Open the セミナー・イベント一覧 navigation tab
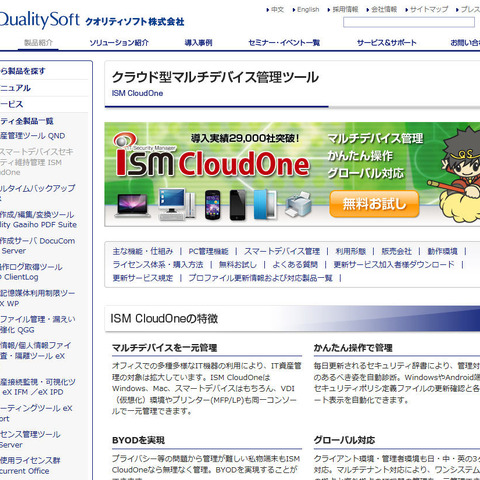 284,43
